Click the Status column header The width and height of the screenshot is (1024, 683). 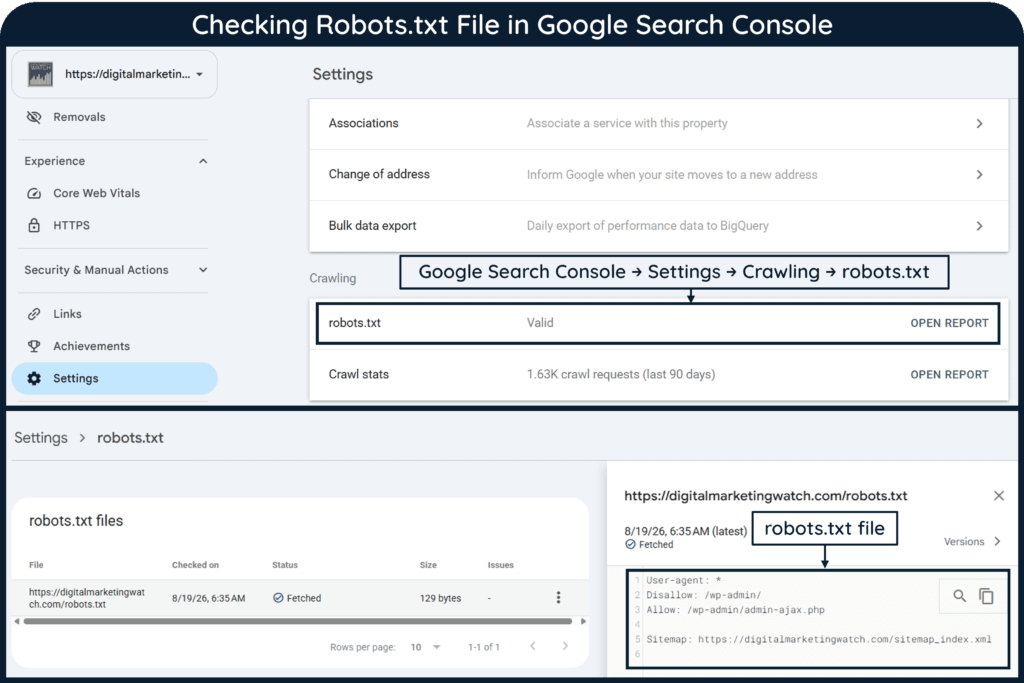coord(285,565)
